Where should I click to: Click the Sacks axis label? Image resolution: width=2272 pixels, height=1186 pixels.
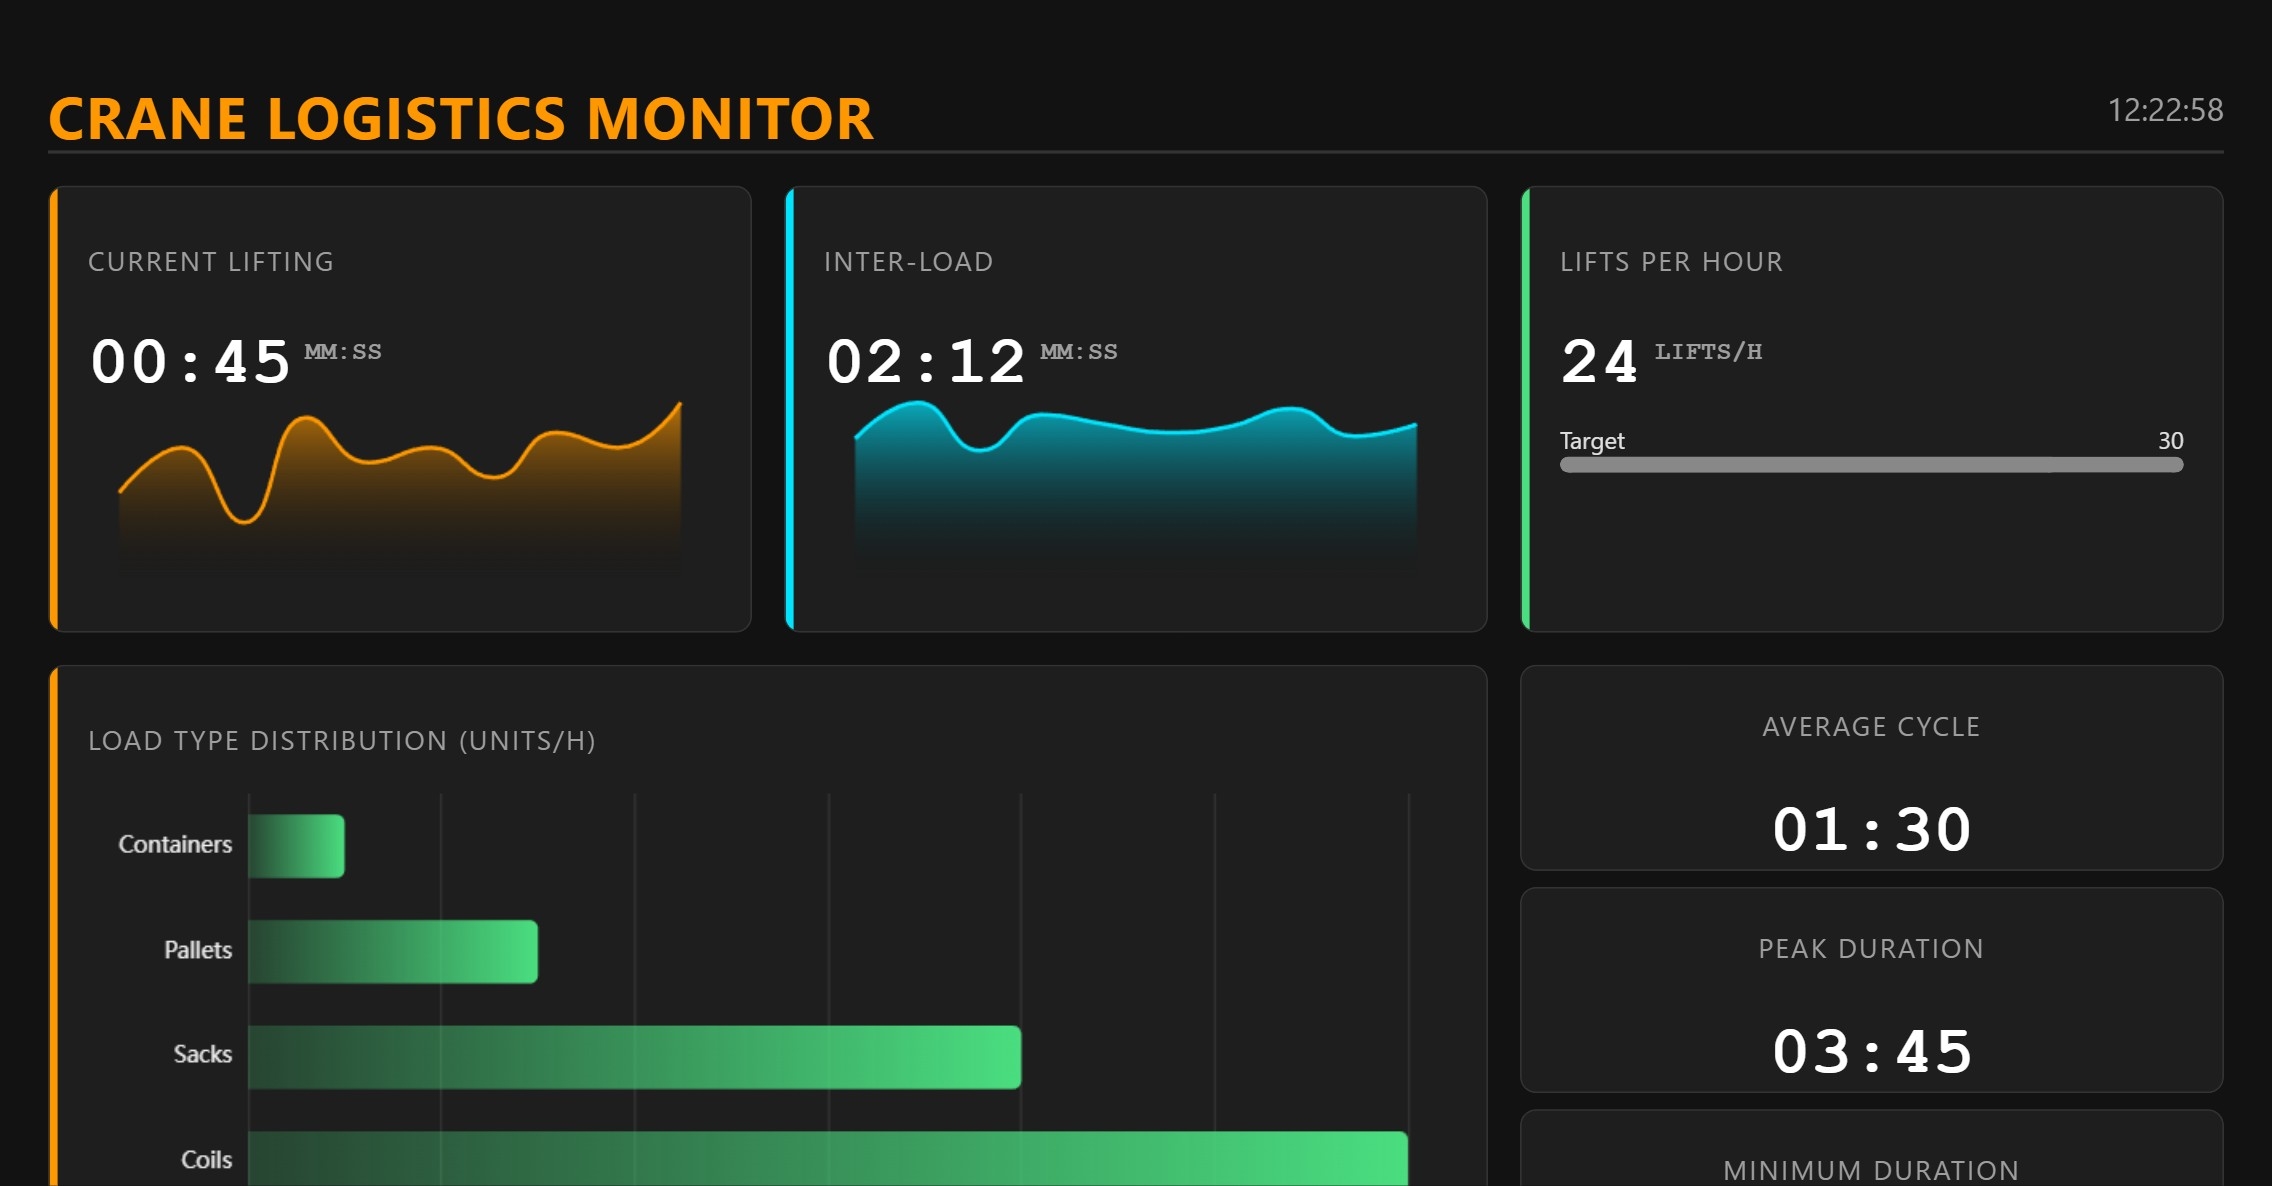203,1054
